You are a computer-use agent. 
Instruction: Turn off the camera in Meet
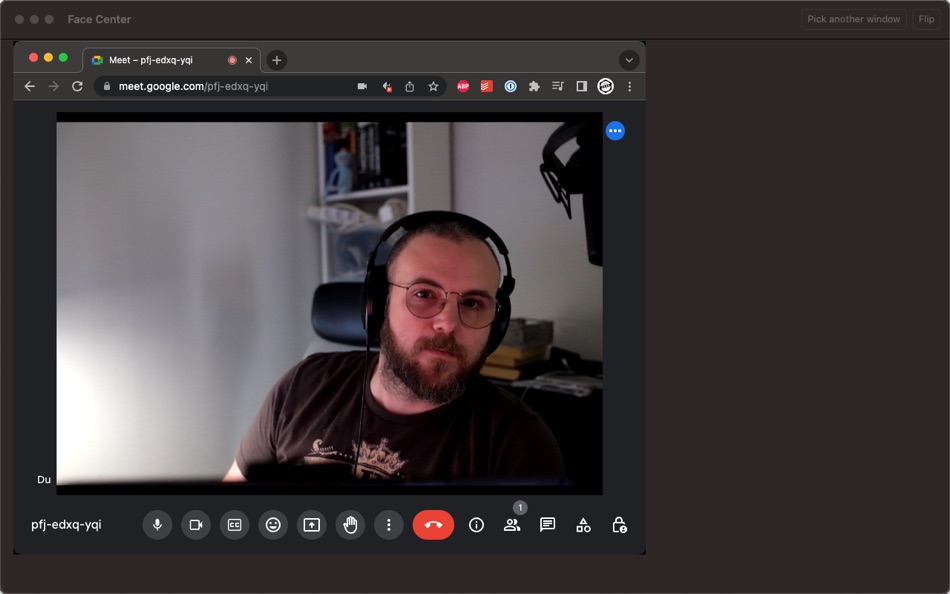pyautogui.click(x=196, y=525)
